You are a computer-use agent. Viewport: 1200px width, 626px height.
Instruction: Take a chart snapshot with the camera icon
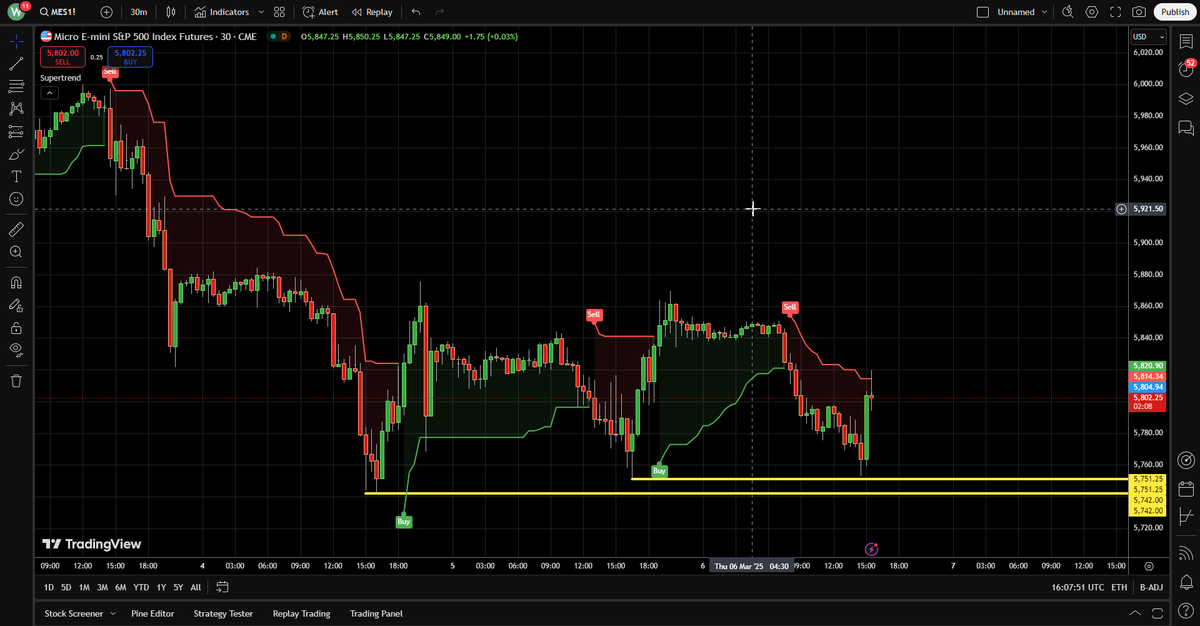coord(1139,11)
